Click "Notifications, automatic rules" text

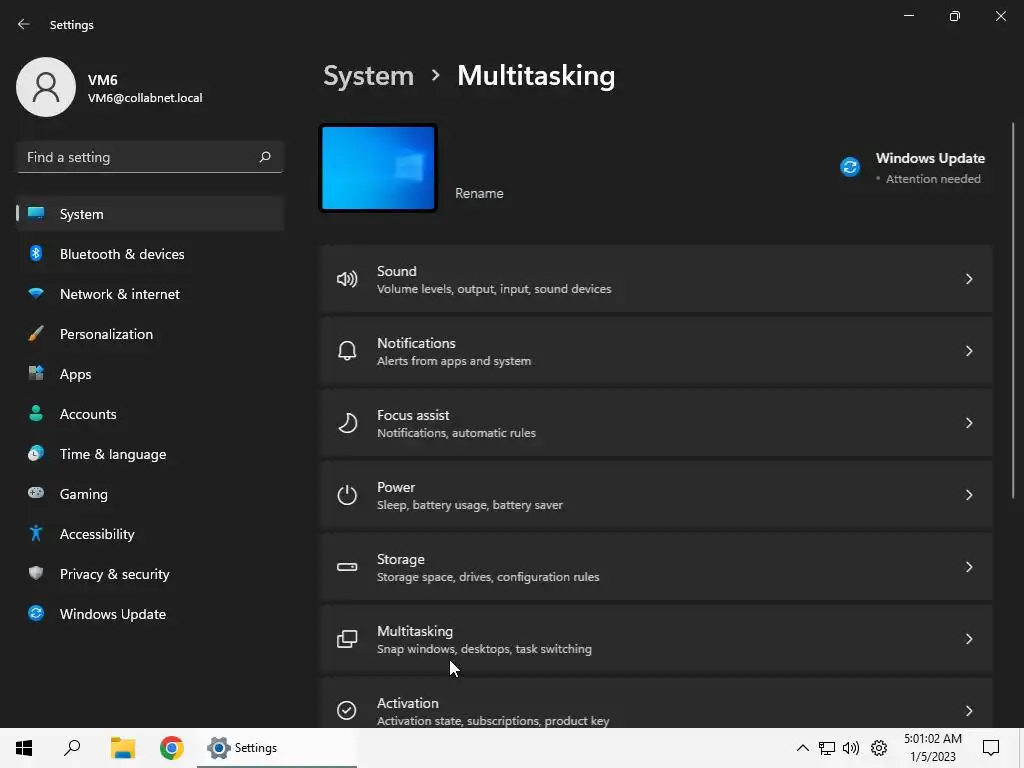click(x=456, y=432)
